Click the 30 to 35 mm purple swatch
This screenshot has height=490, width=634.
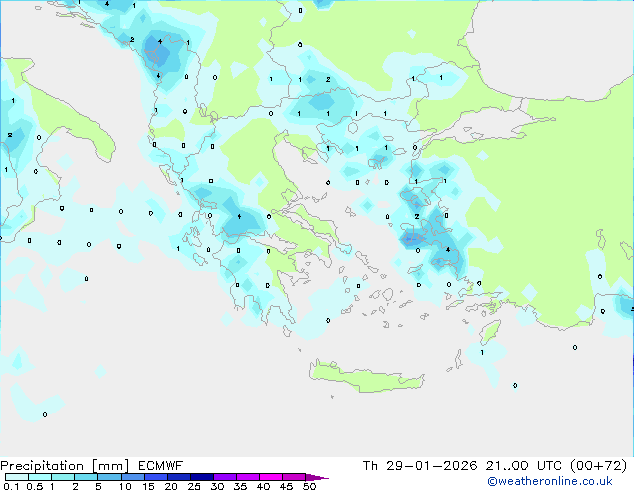click(225, 477)
